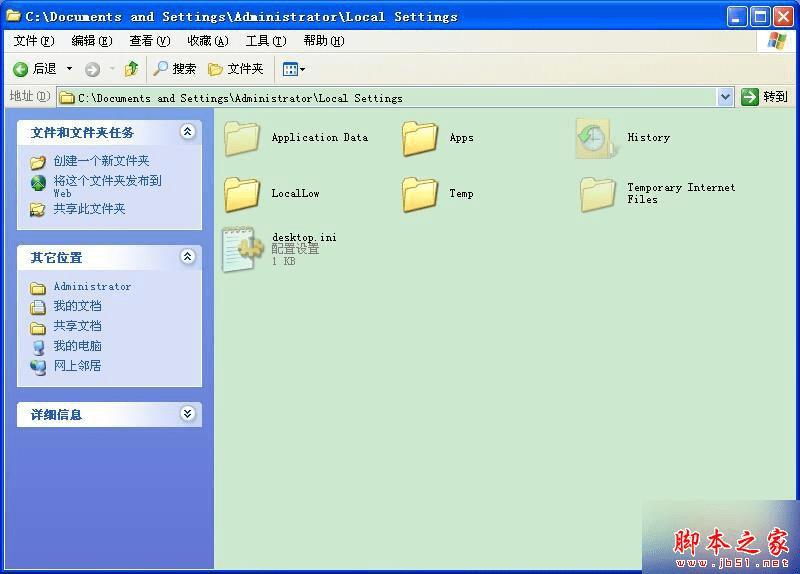Click the publish to Web globe icon
The height and width of the screenshot is (574, 800).
[38, 183]
